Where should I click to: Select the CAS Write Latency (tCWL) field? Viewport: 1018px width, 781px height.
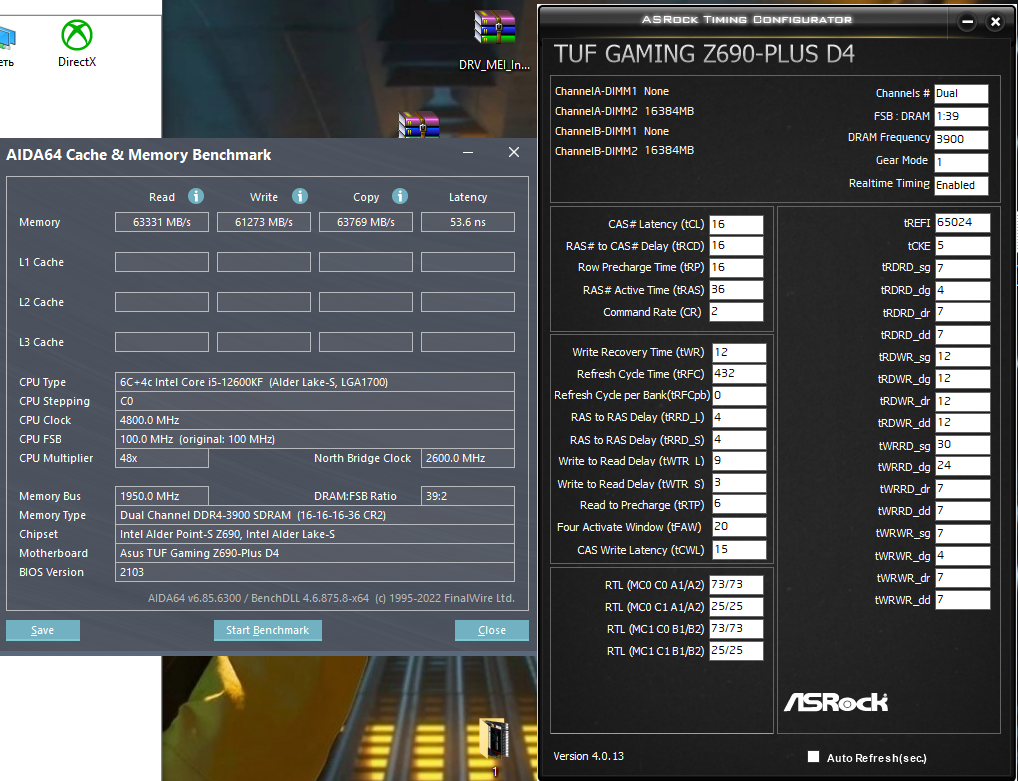739,549
